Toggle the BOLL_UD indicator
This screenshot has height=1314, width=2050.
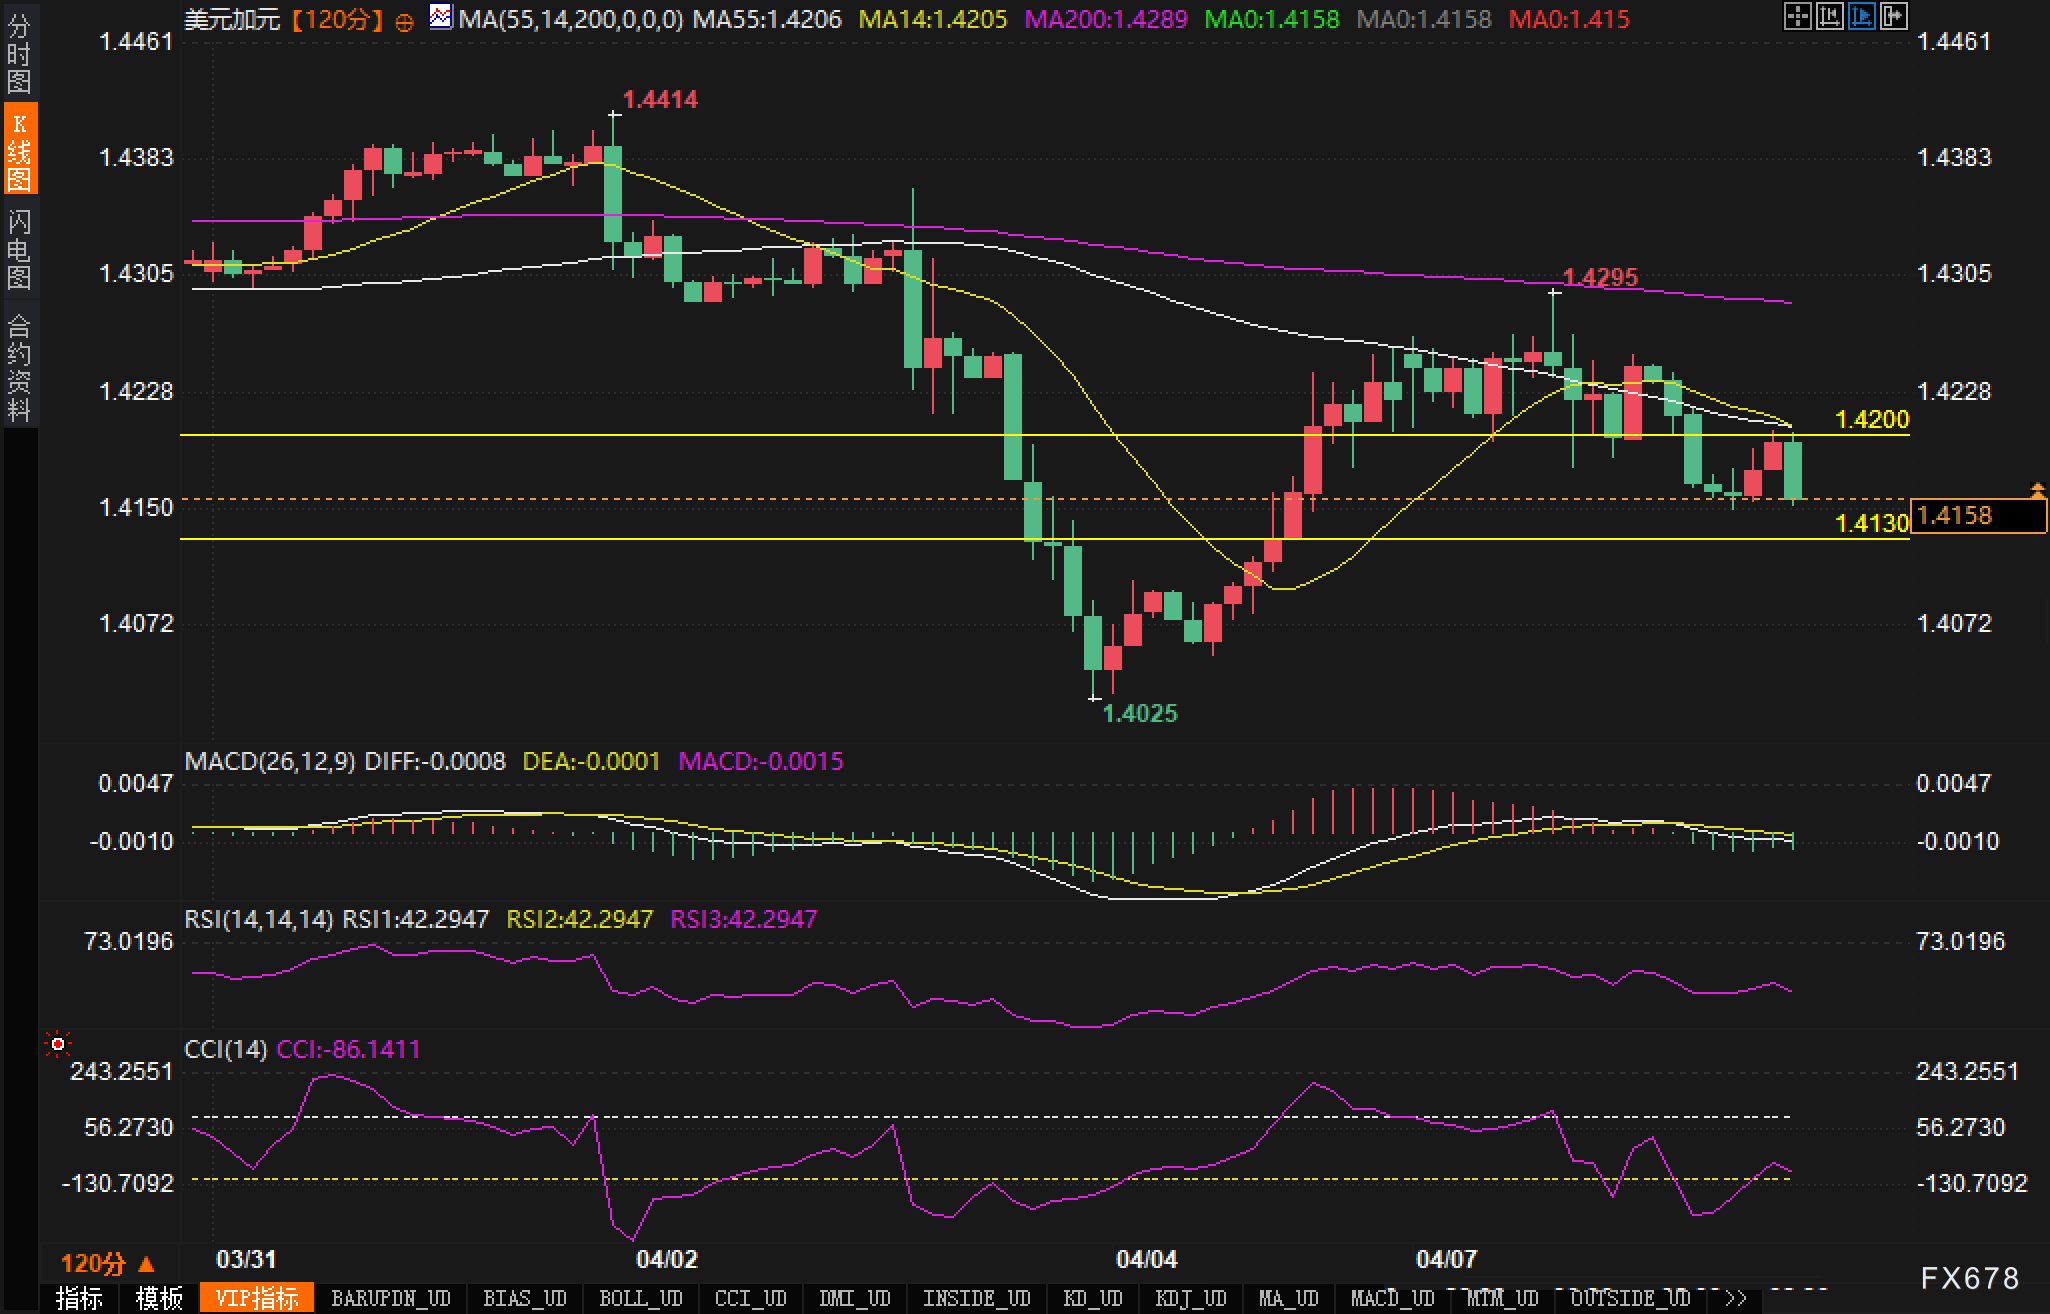pyautogui.click(x=640, y=1298)
